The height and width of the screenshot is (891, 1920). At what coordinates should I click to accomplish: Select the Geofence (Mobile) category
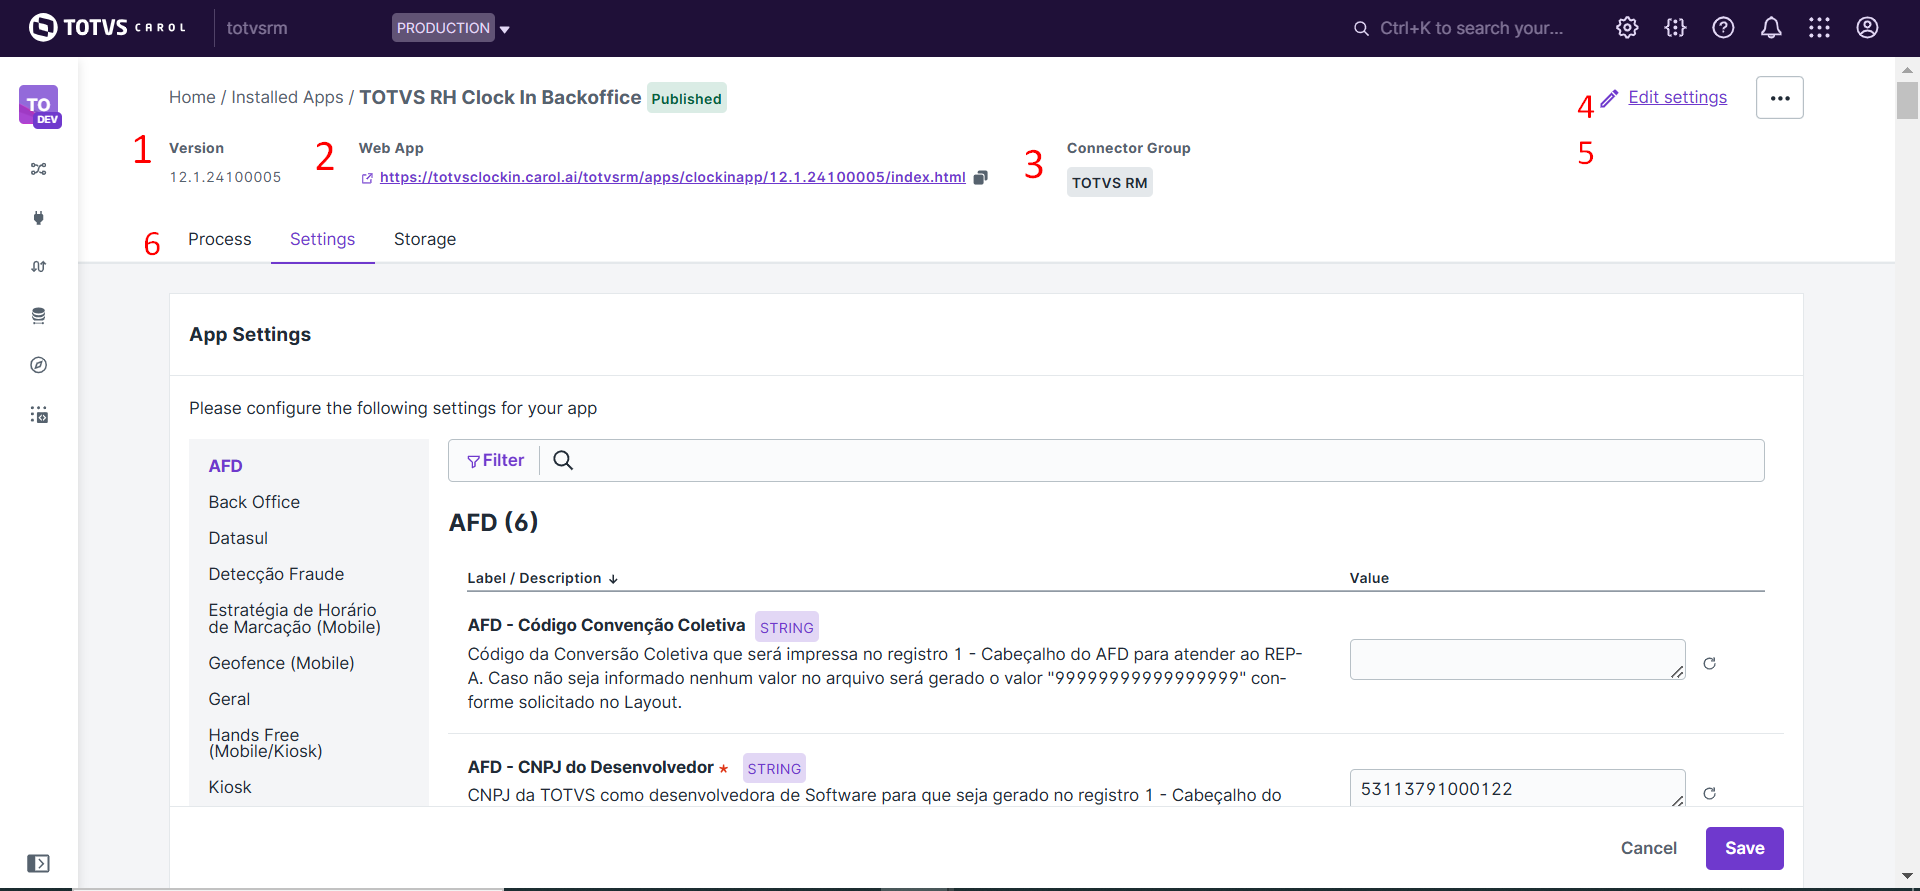click(x=281, y=663)
